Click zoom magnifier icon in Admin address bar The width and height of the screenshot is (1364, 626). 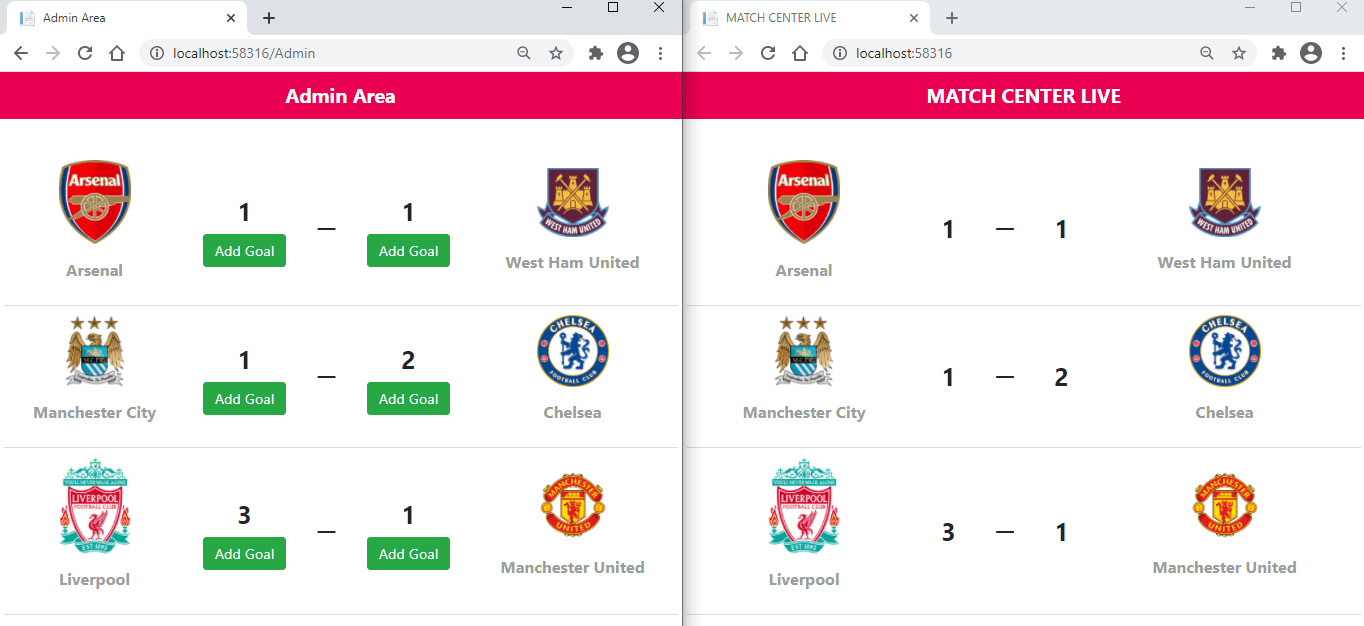coord(524,53)
